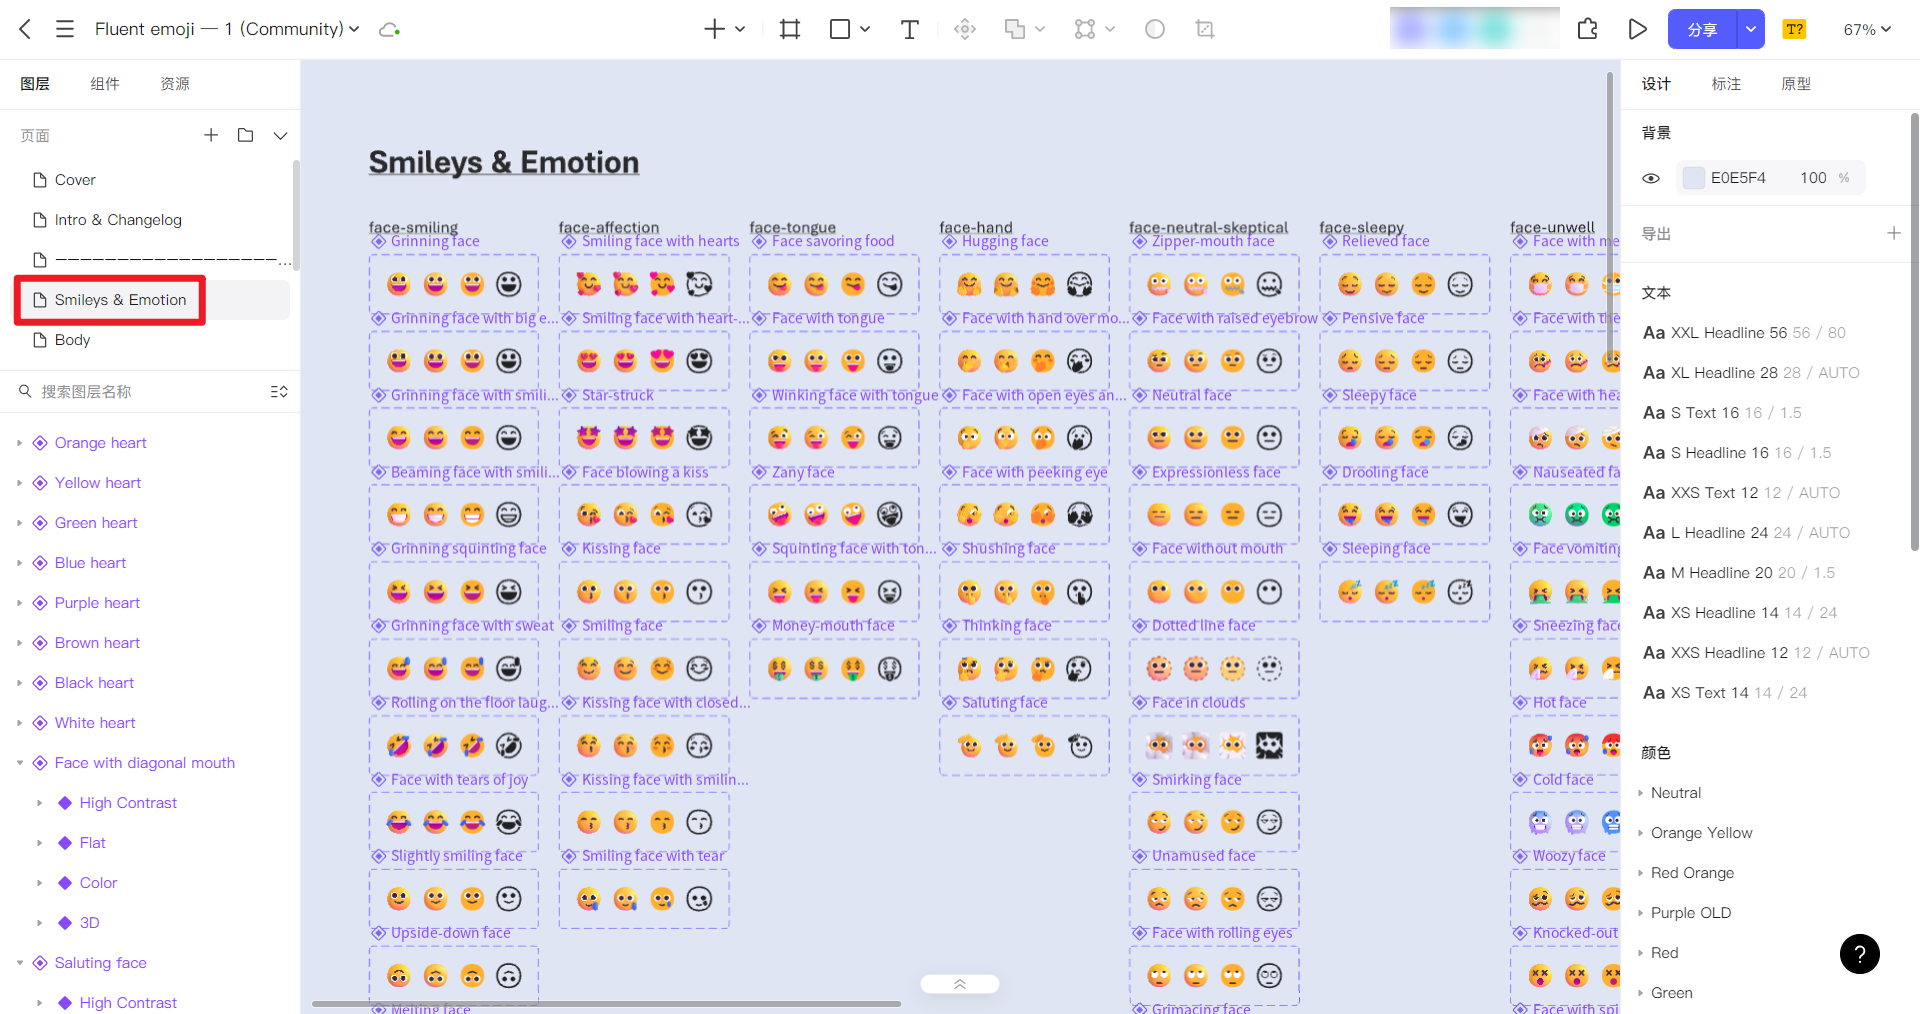
Task: Expand the Orange Yellow color group
Action: pos(1641,832)
